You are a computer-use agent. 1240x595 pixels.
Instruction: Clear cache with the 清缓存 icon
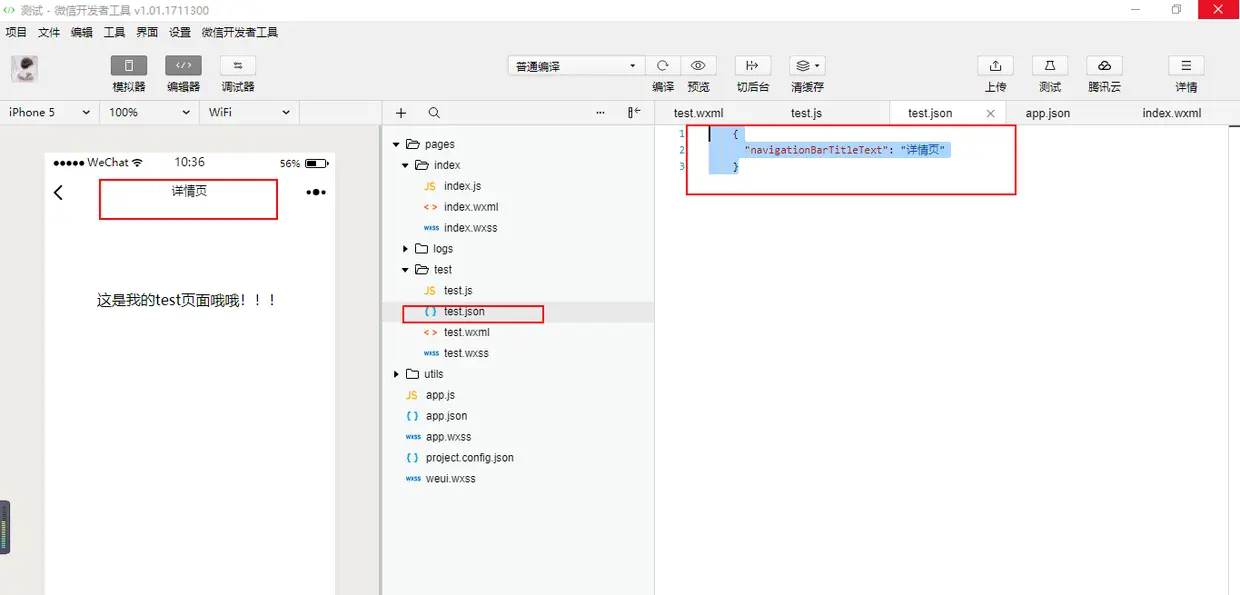coord(806,65)
